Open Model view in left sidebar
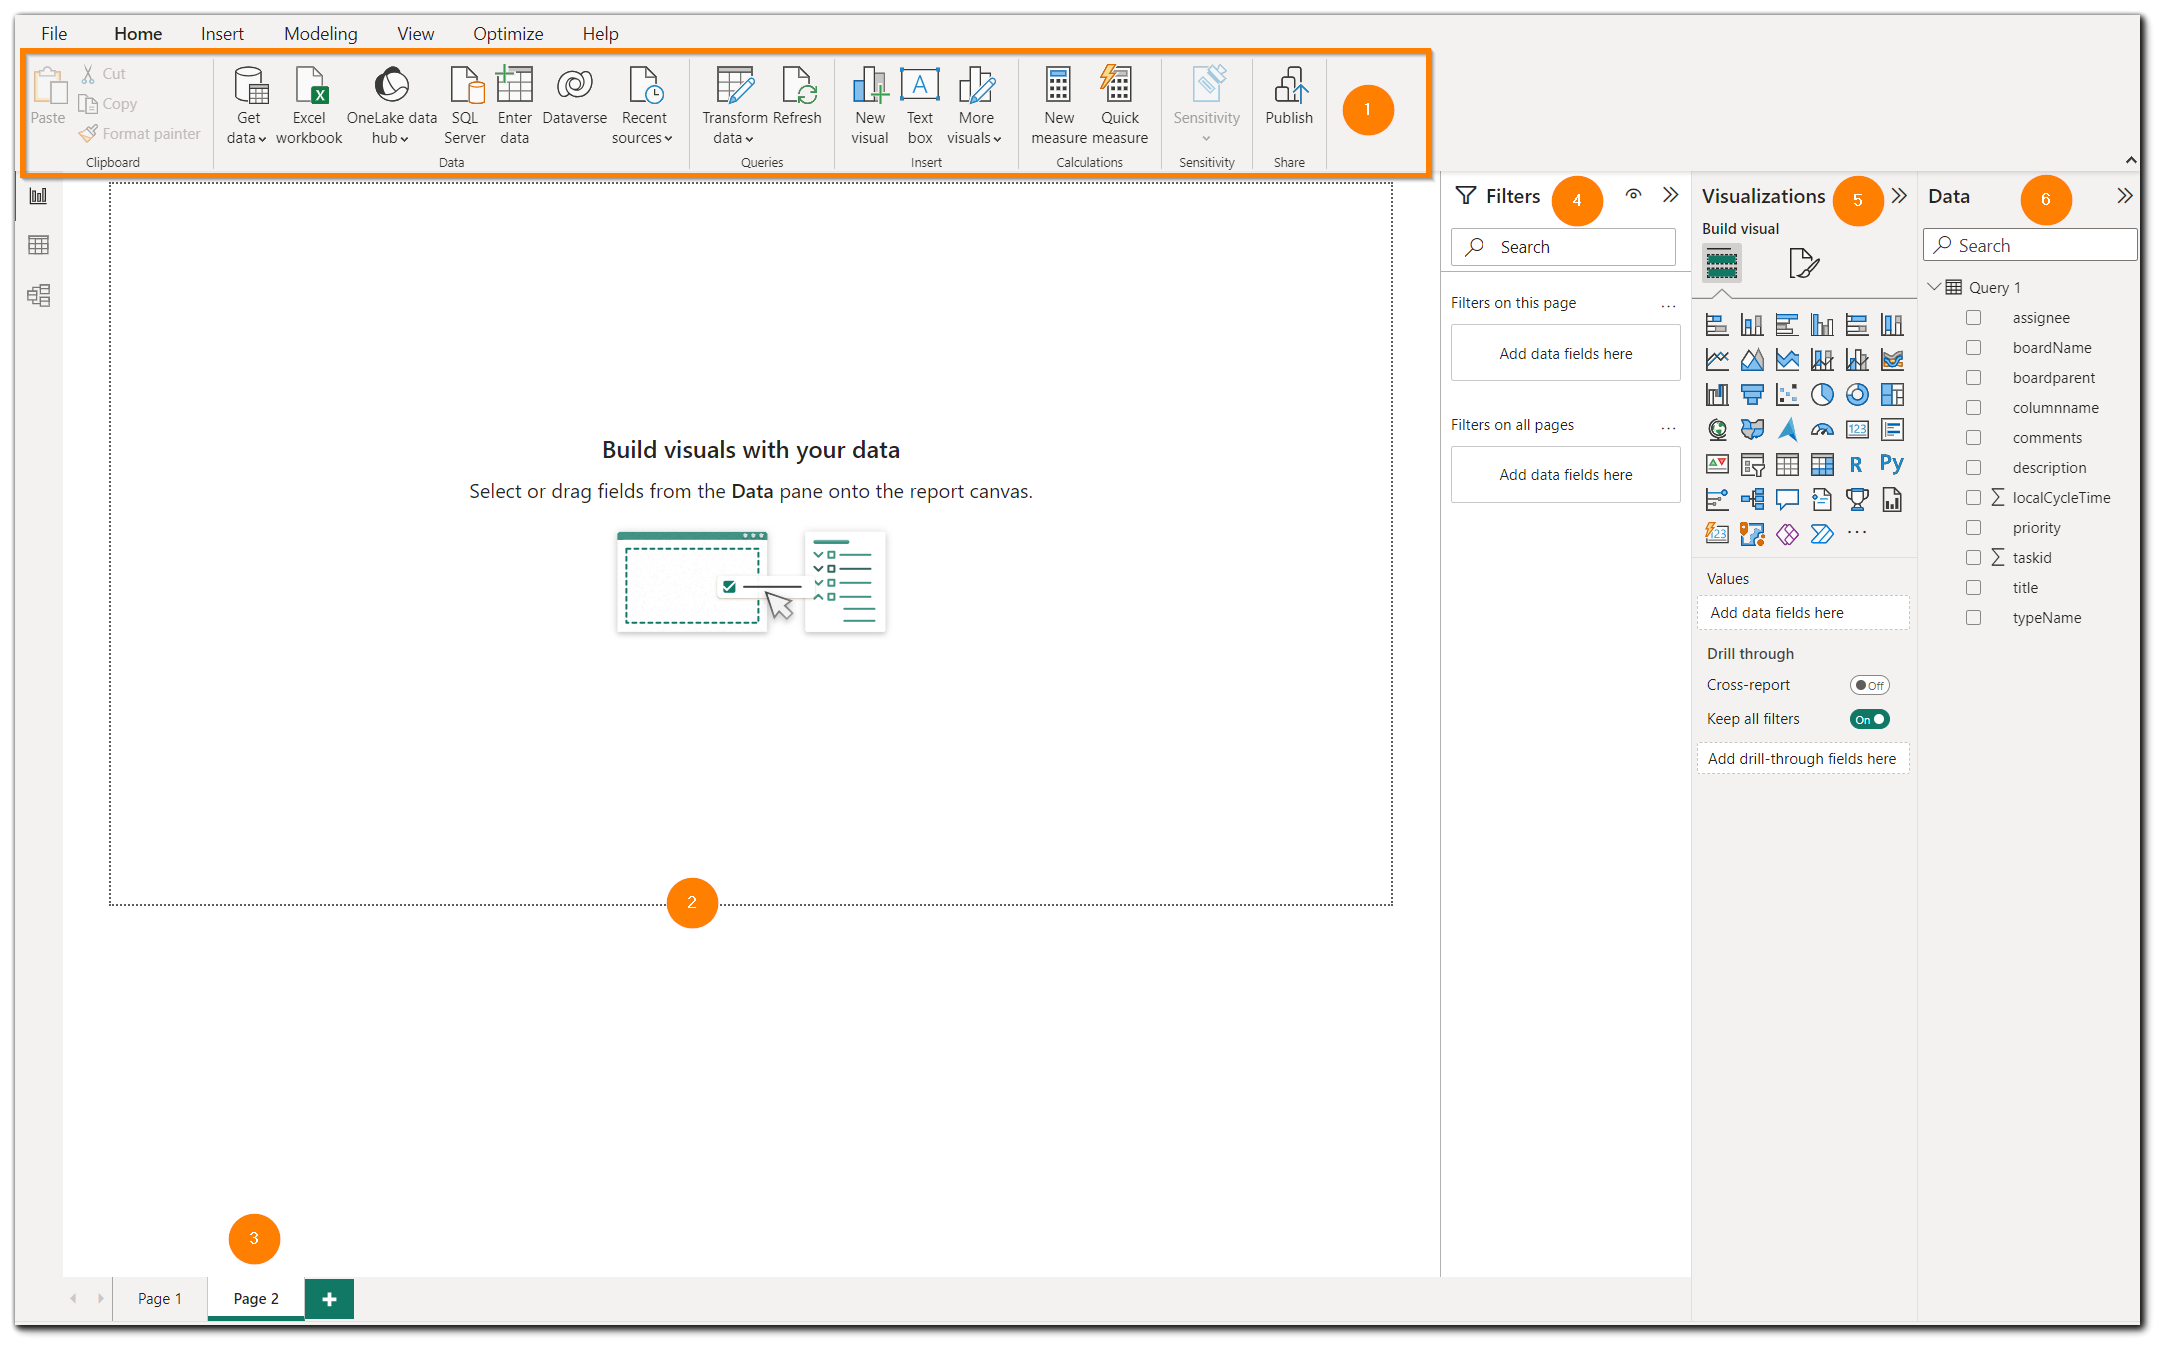This screenshot has height=1352, width=2167. coord(38,295)
